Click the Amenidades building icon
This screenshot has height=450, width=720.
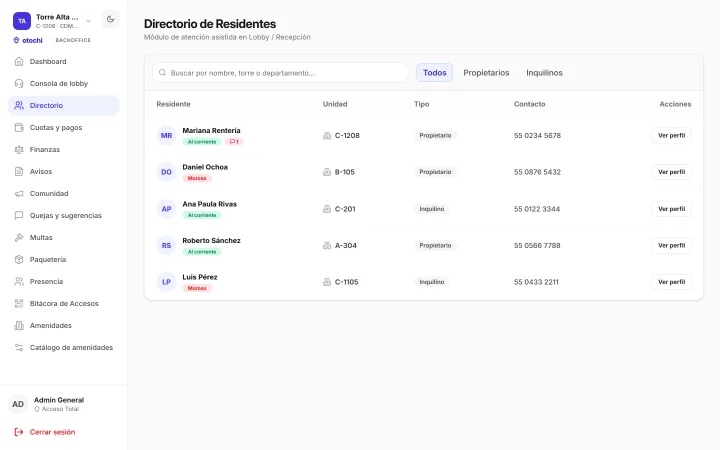pos(19,326)
